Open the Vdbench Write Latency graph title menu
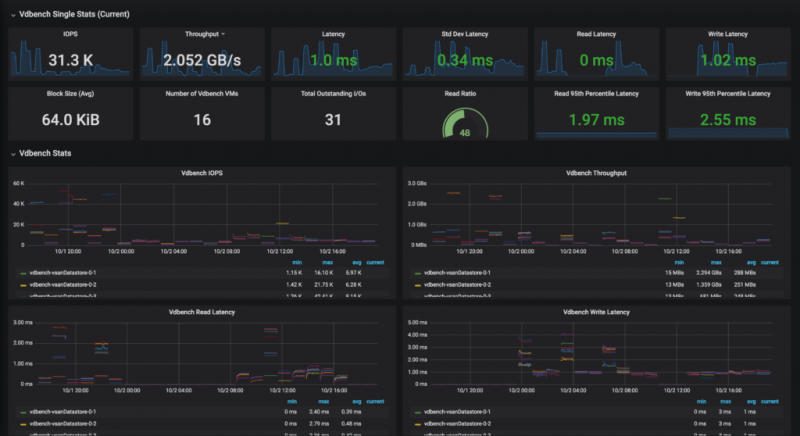This screenshot has height=436, width=800. (x=596, y=312)
